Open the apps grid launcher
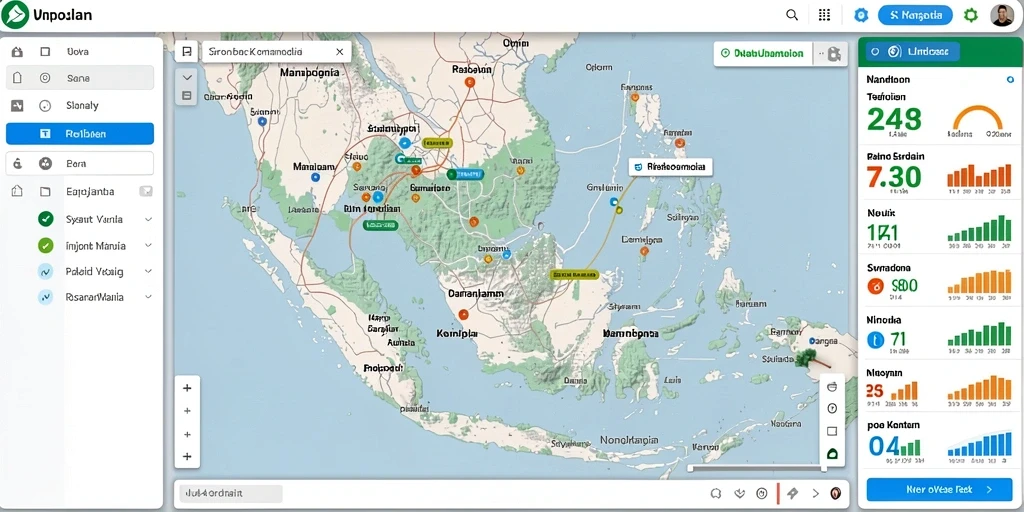This screenshot has height=512, width=1024. click(x=824, y=15)
